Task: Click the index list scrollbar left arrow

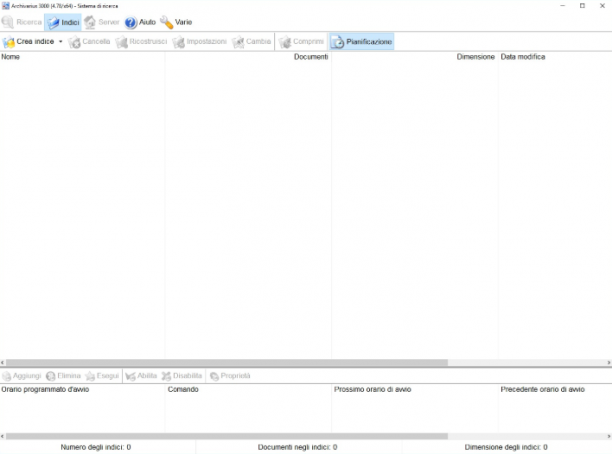Action: (x=3, y=363)
